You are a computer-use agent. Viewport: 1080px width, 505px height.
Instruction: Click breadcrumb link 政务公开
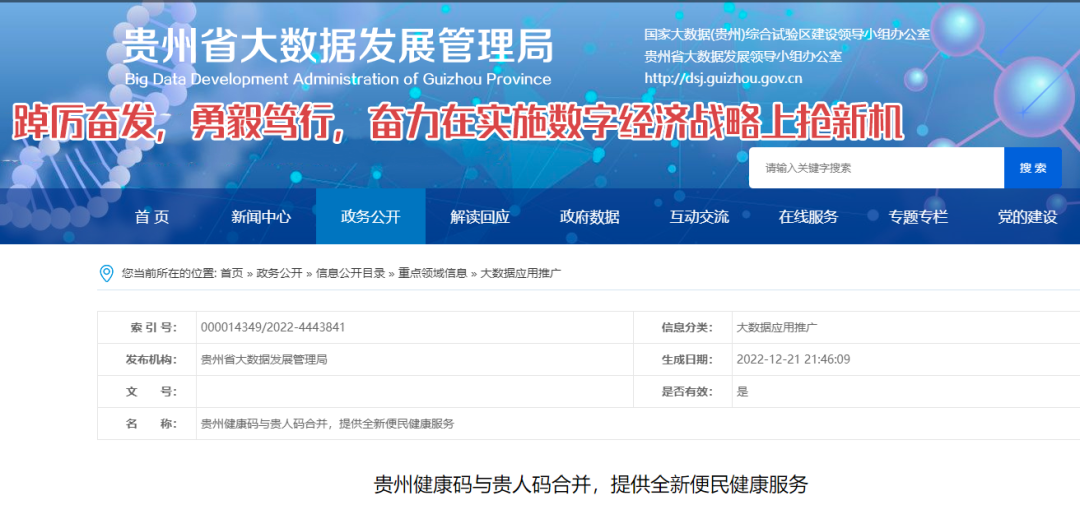tap(279, 274)
